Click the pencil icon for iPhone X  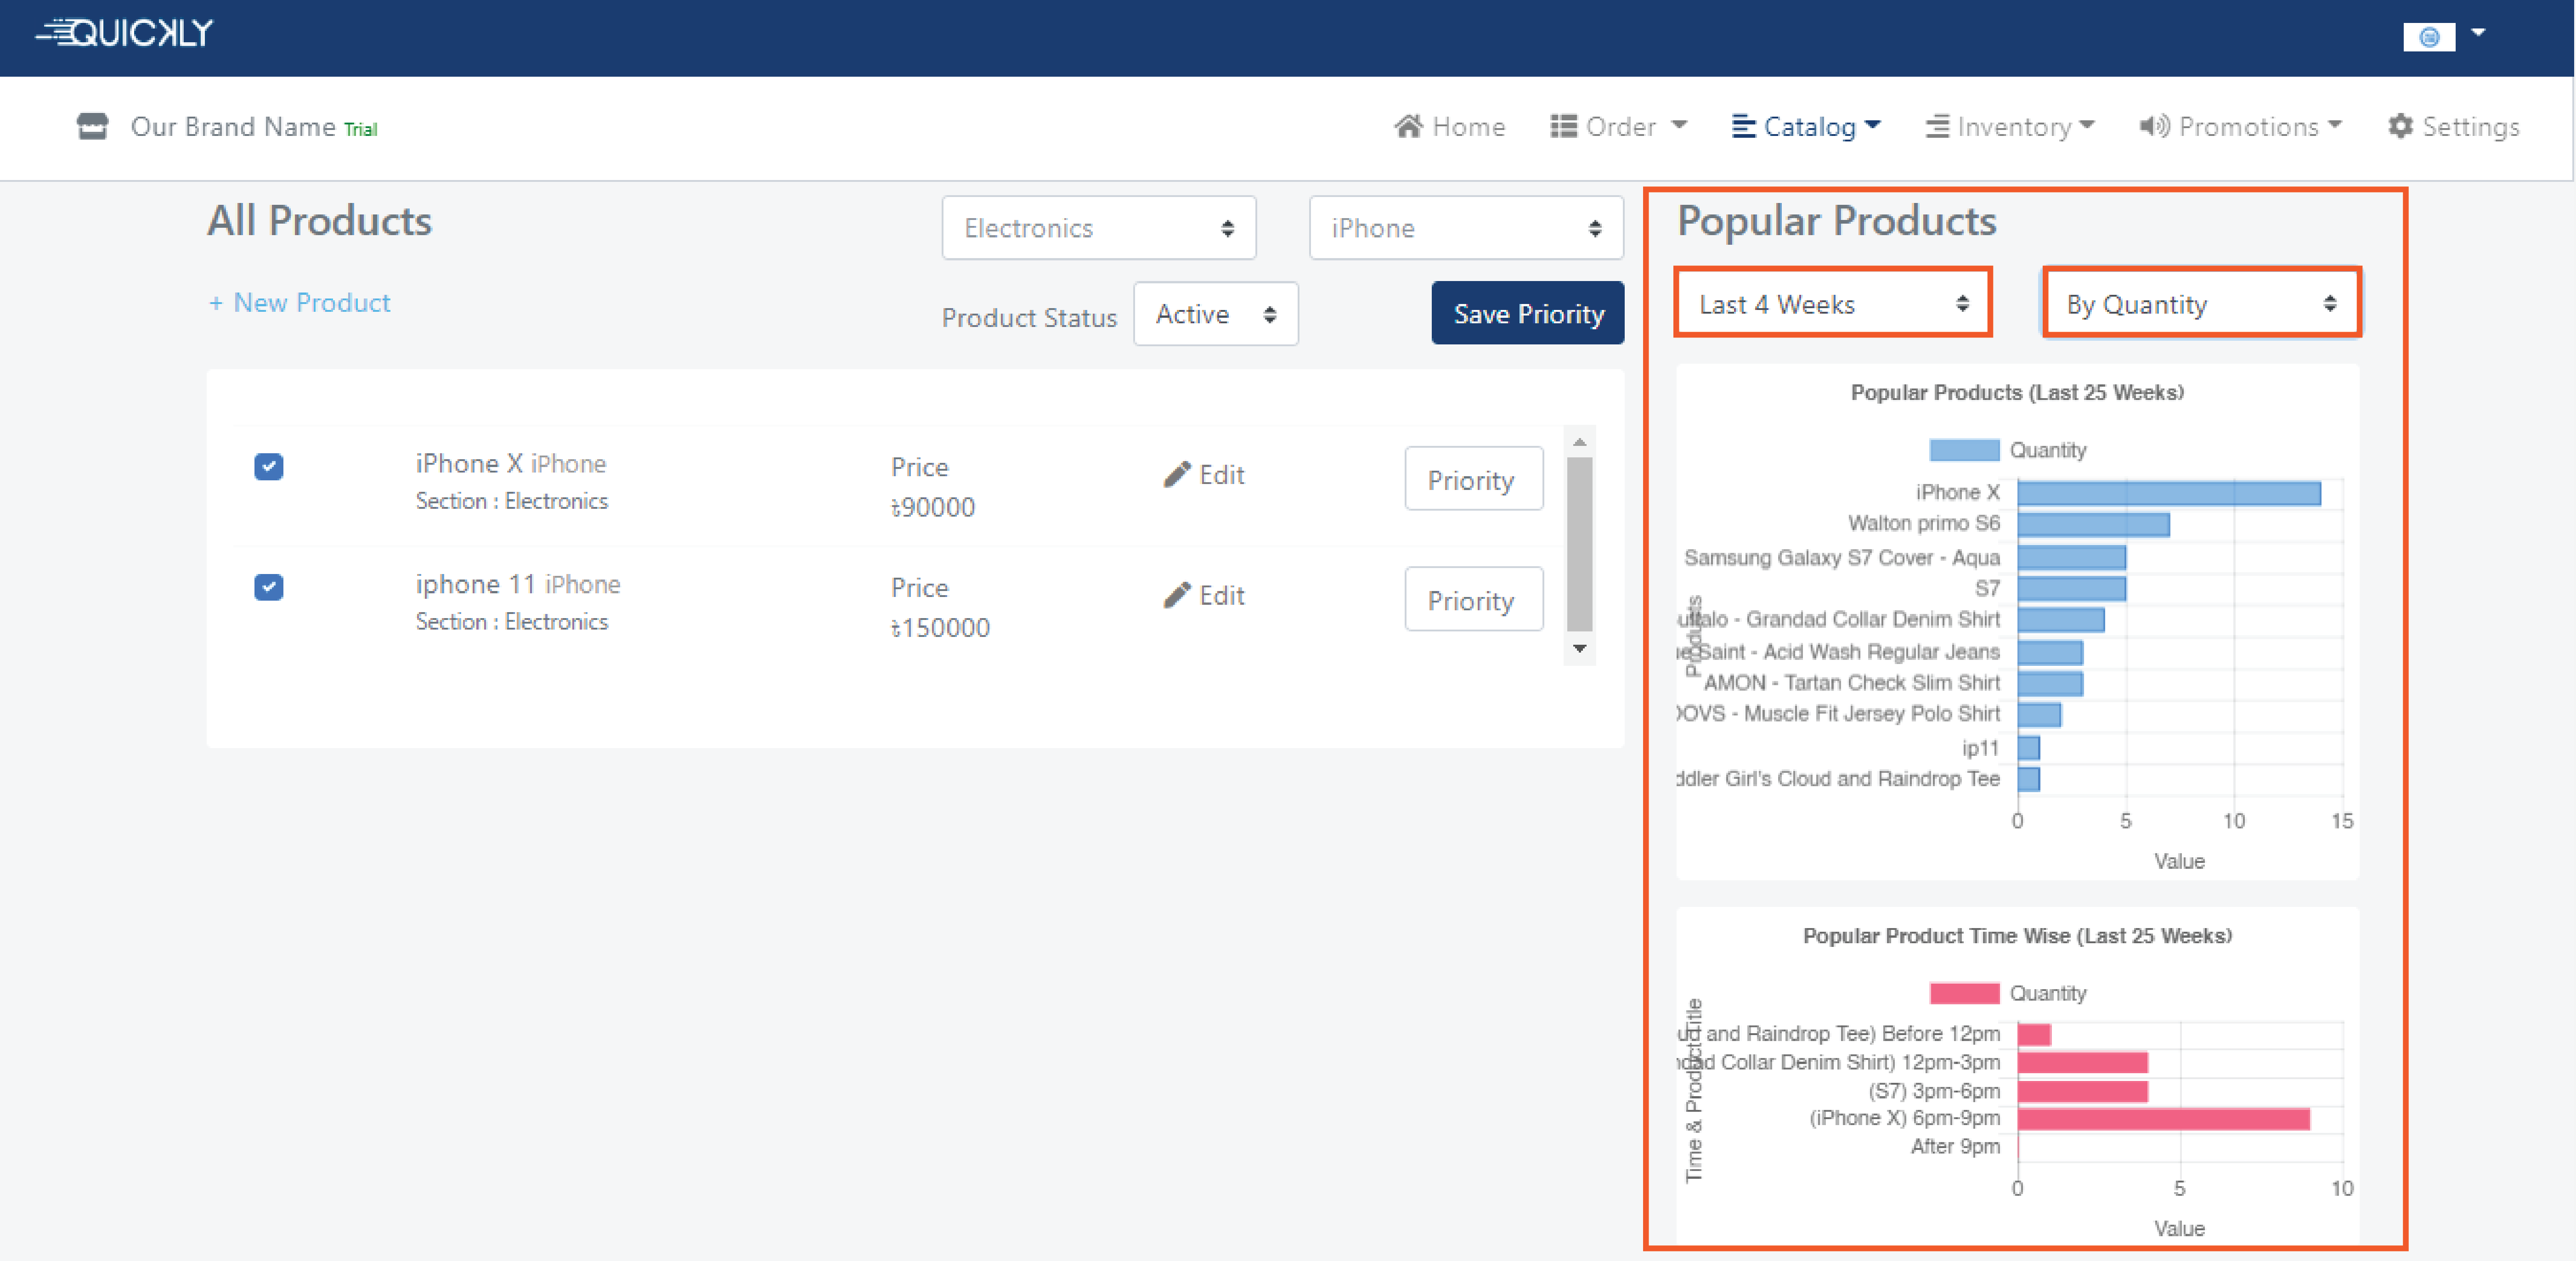1177,475
